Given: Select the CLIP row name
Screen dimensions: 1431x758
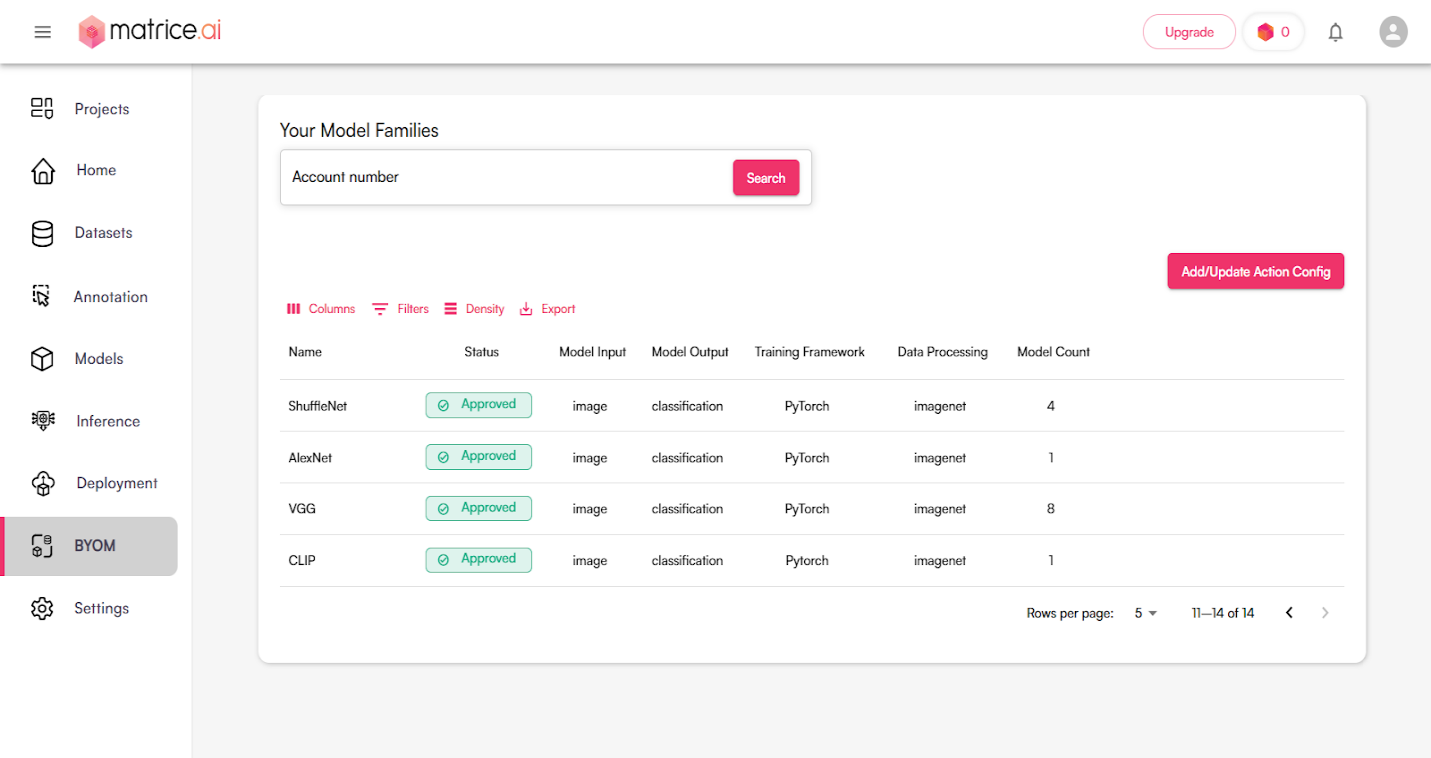Looking at the screenshot, I should [x=302, y=561].
